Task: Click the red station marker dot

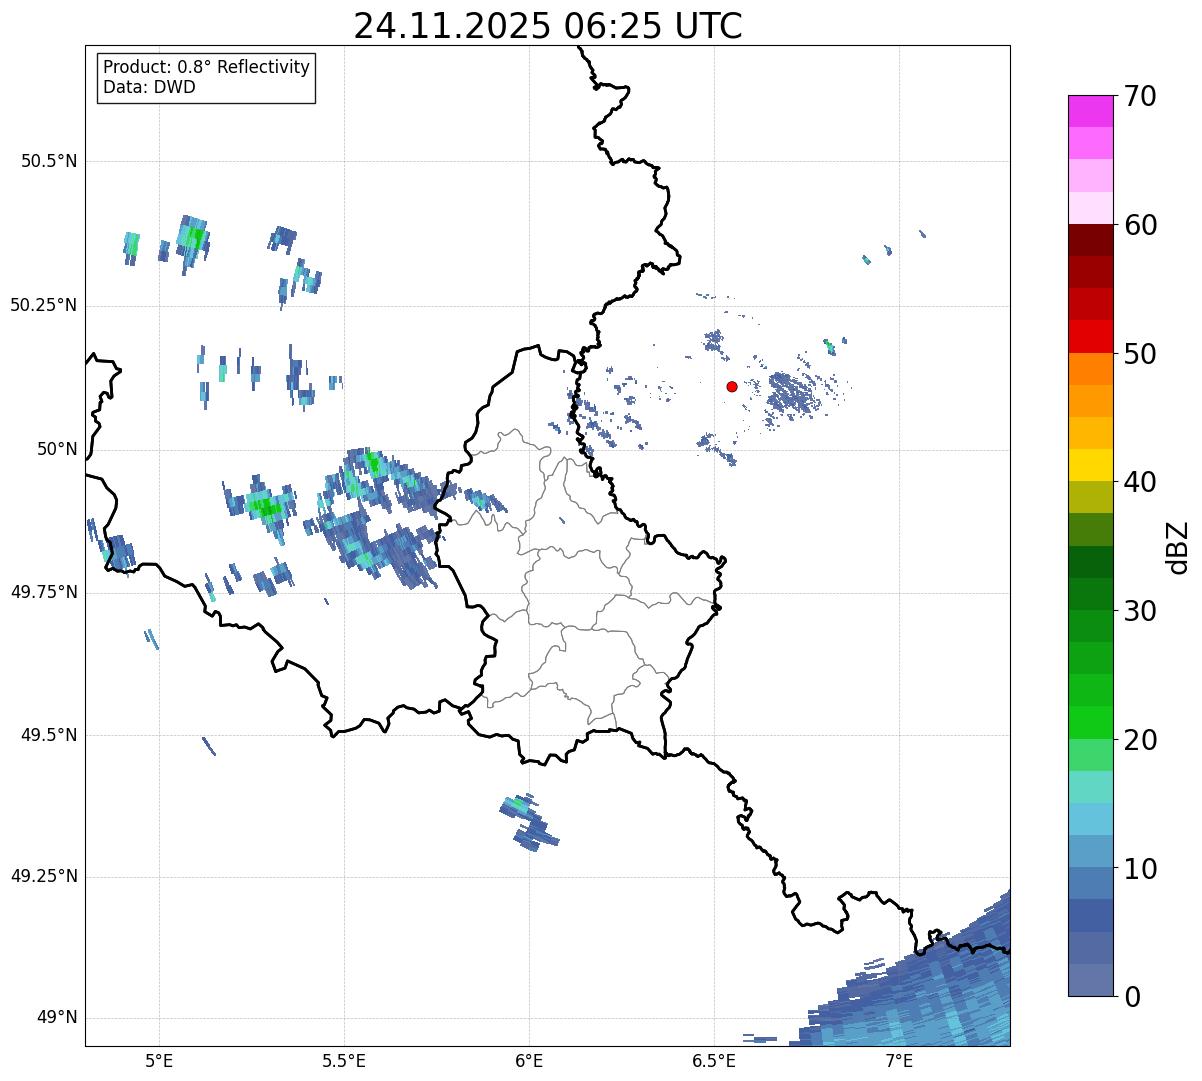Action: tap(732, 386)
